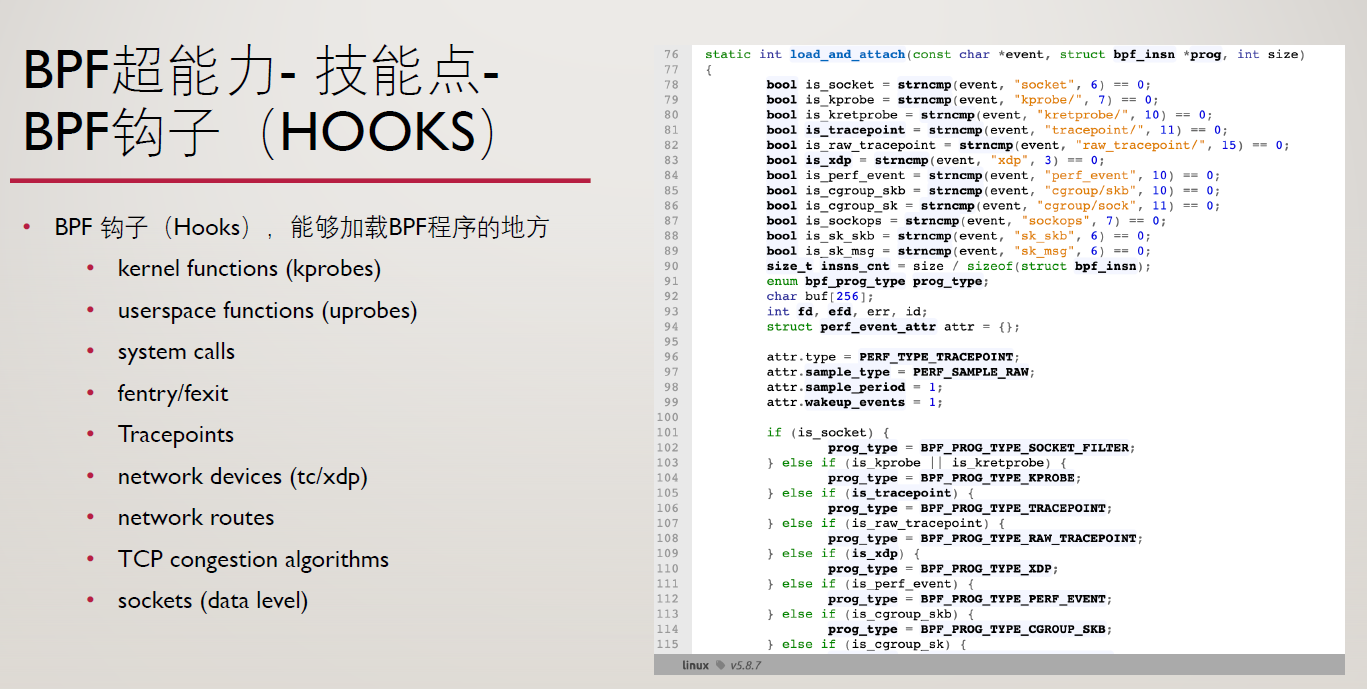The width and height of the screenshot is (1367, 689).
Task: Select the 'userspace functions (uprobes)' bullet
Action: click(267, 311)
